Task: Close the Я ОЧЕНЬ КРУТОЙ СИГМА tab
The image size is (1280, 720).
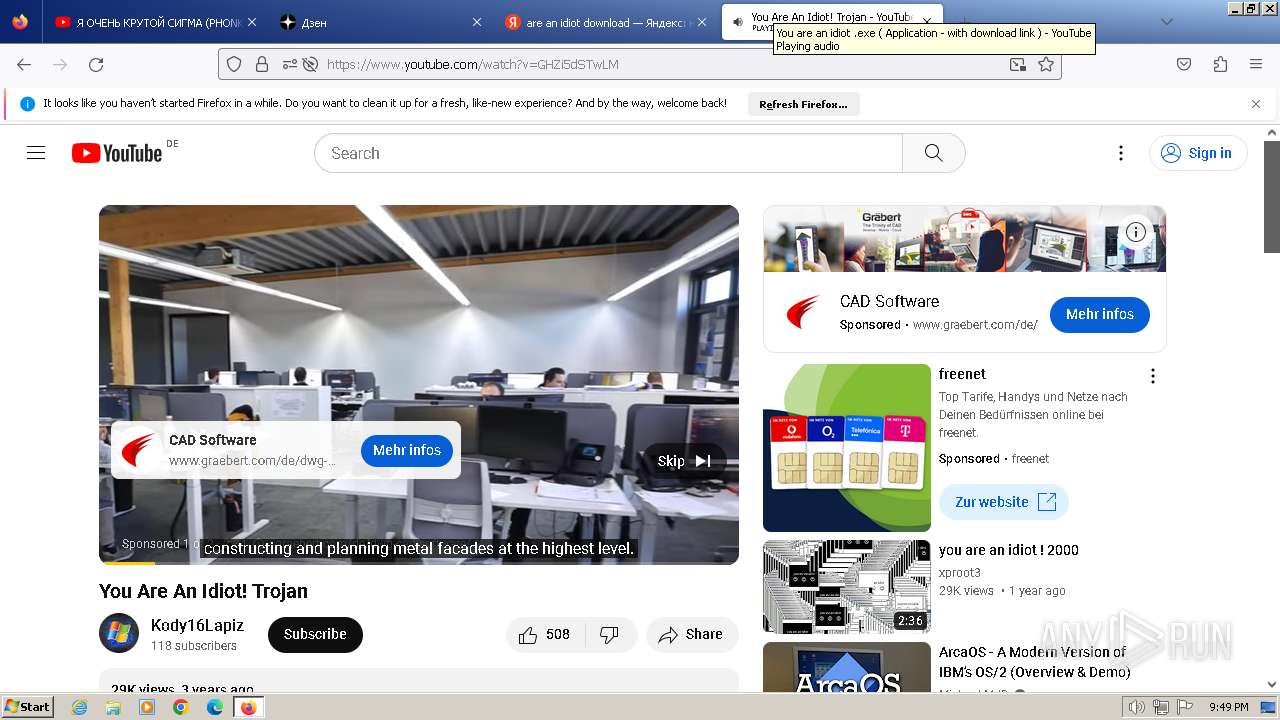Action: click(x=252, y=22)
